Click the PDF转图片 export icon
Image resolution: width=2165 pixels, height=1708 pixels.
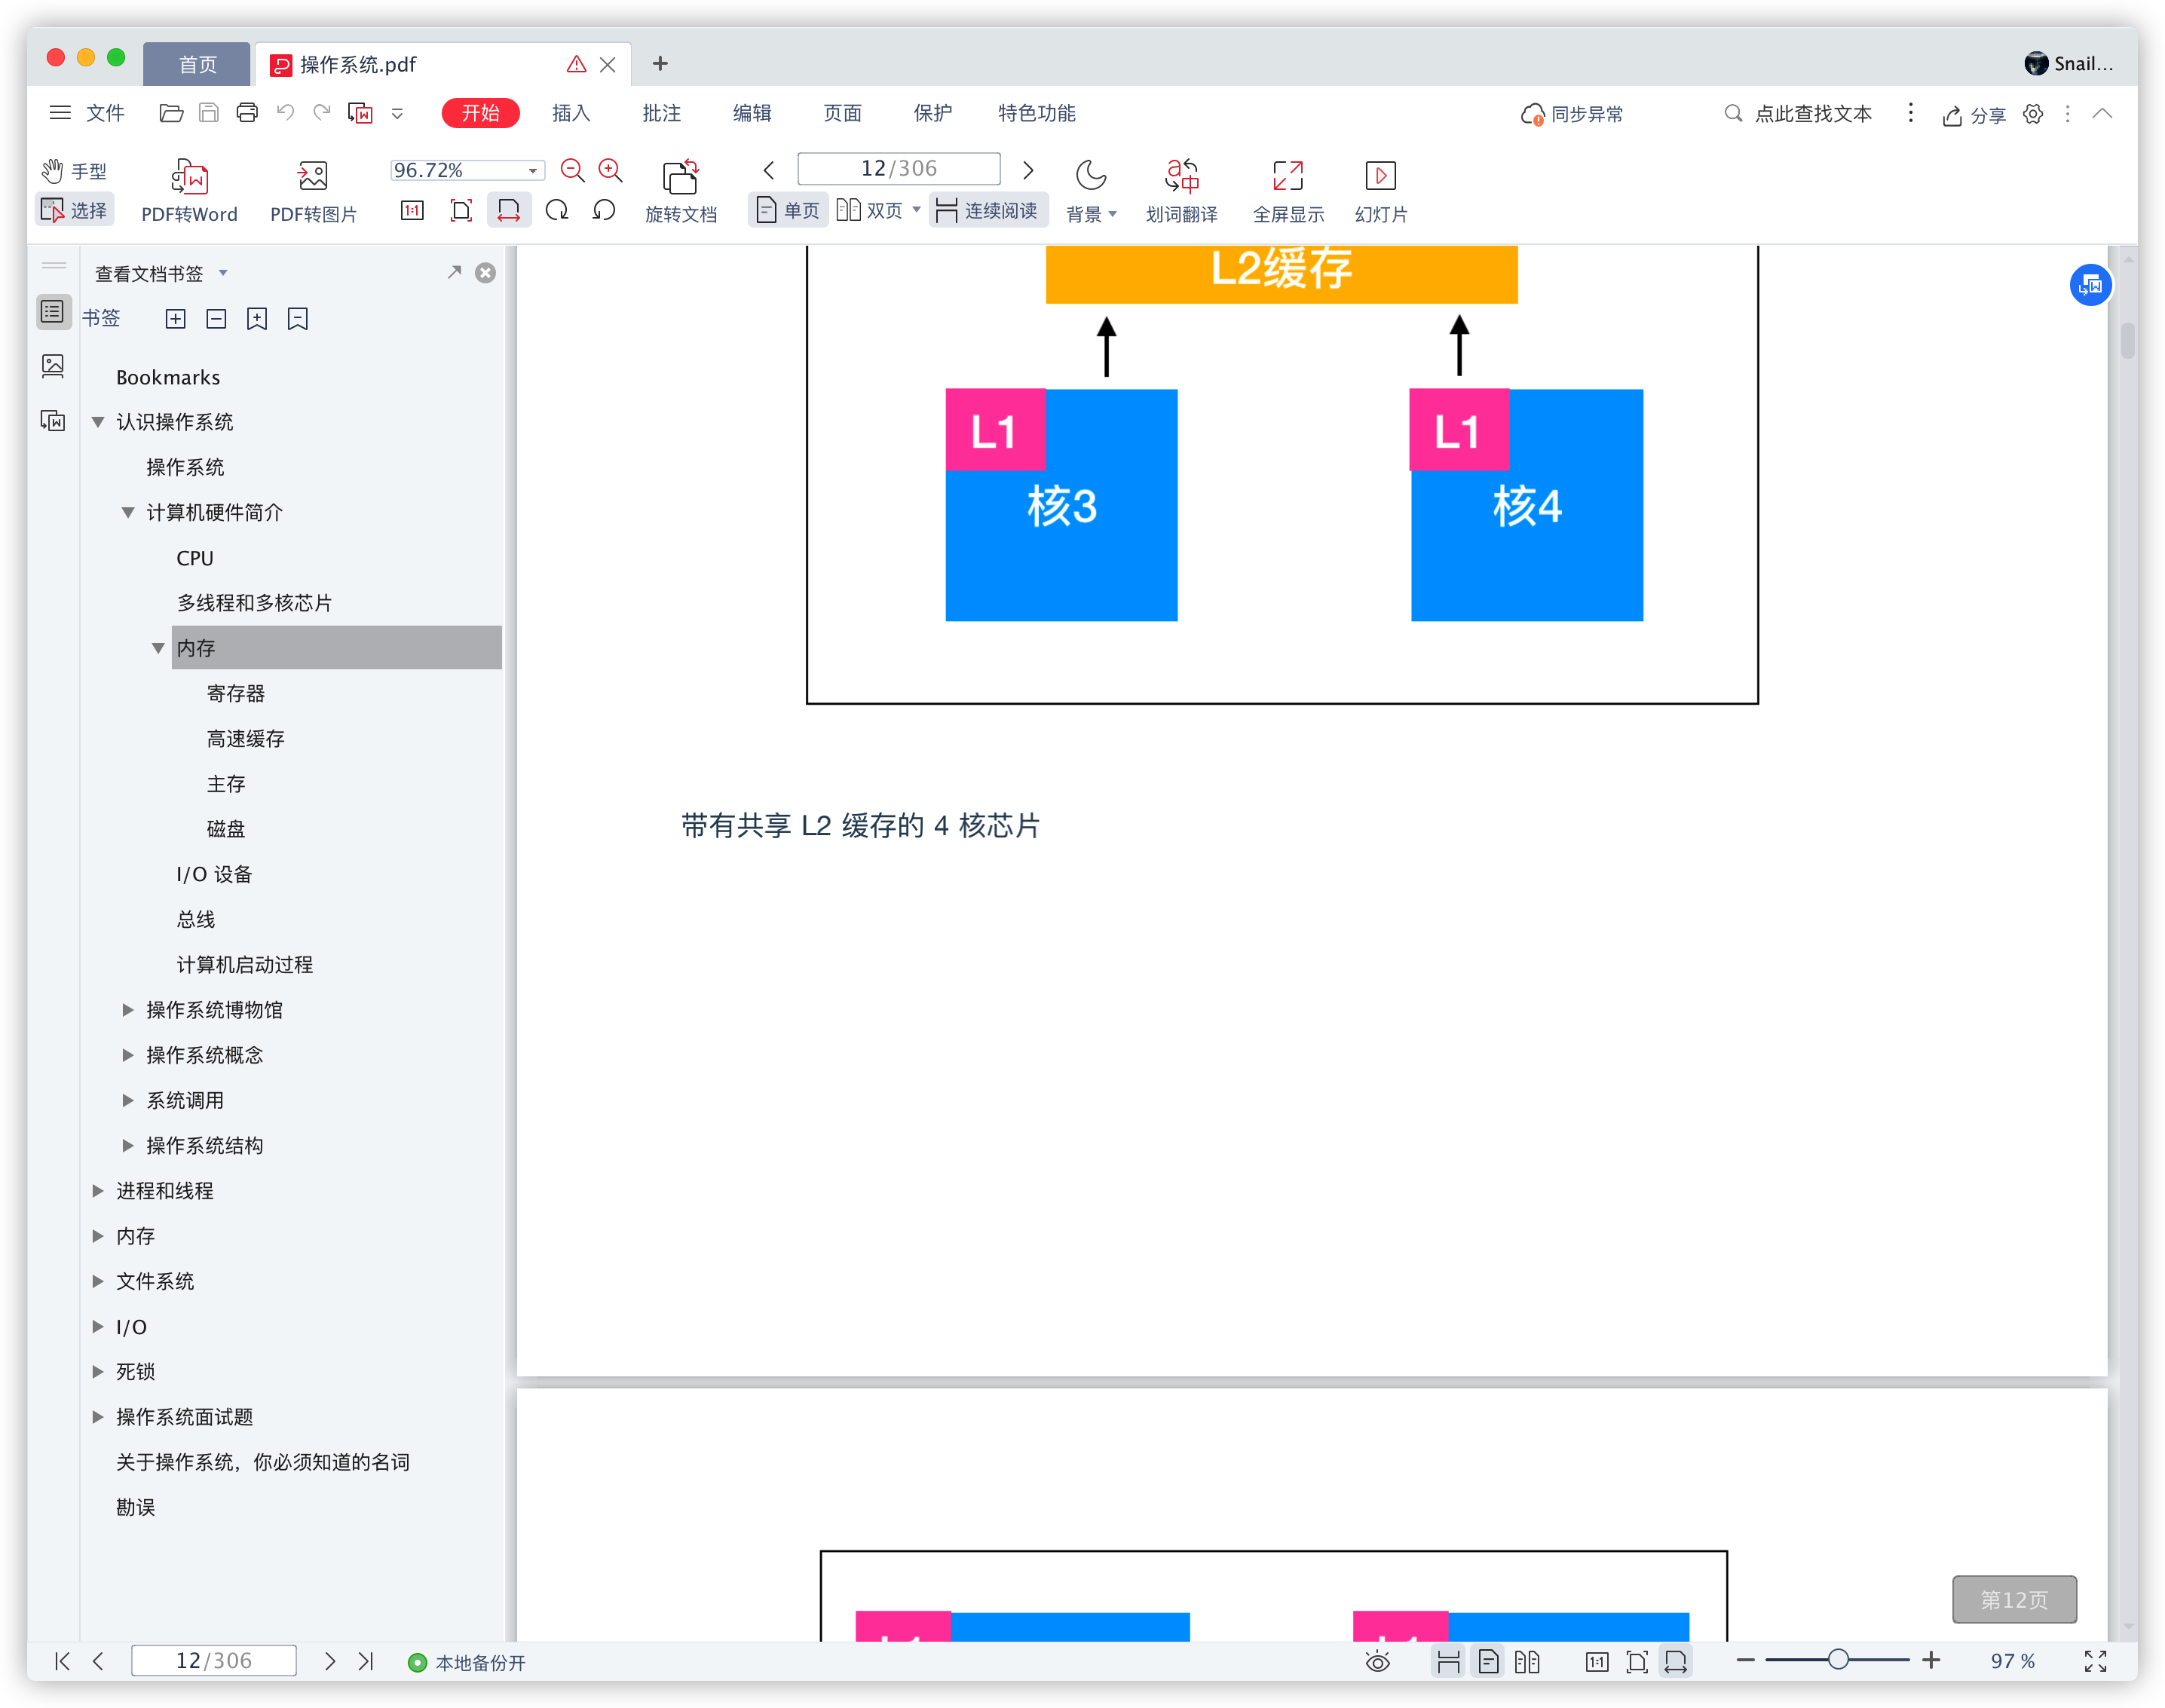(x=313, y=177)
